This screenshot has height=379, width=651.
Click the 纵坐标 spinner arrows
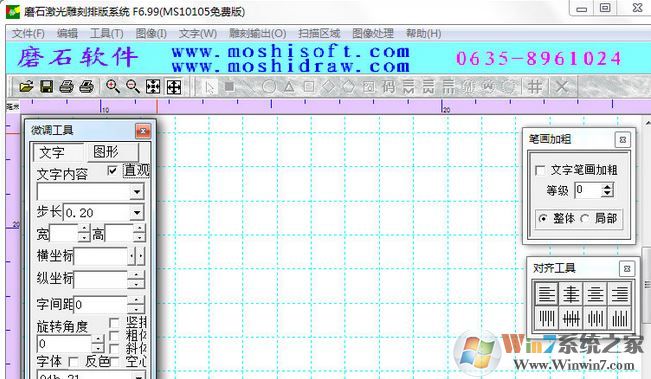point(136,279)
